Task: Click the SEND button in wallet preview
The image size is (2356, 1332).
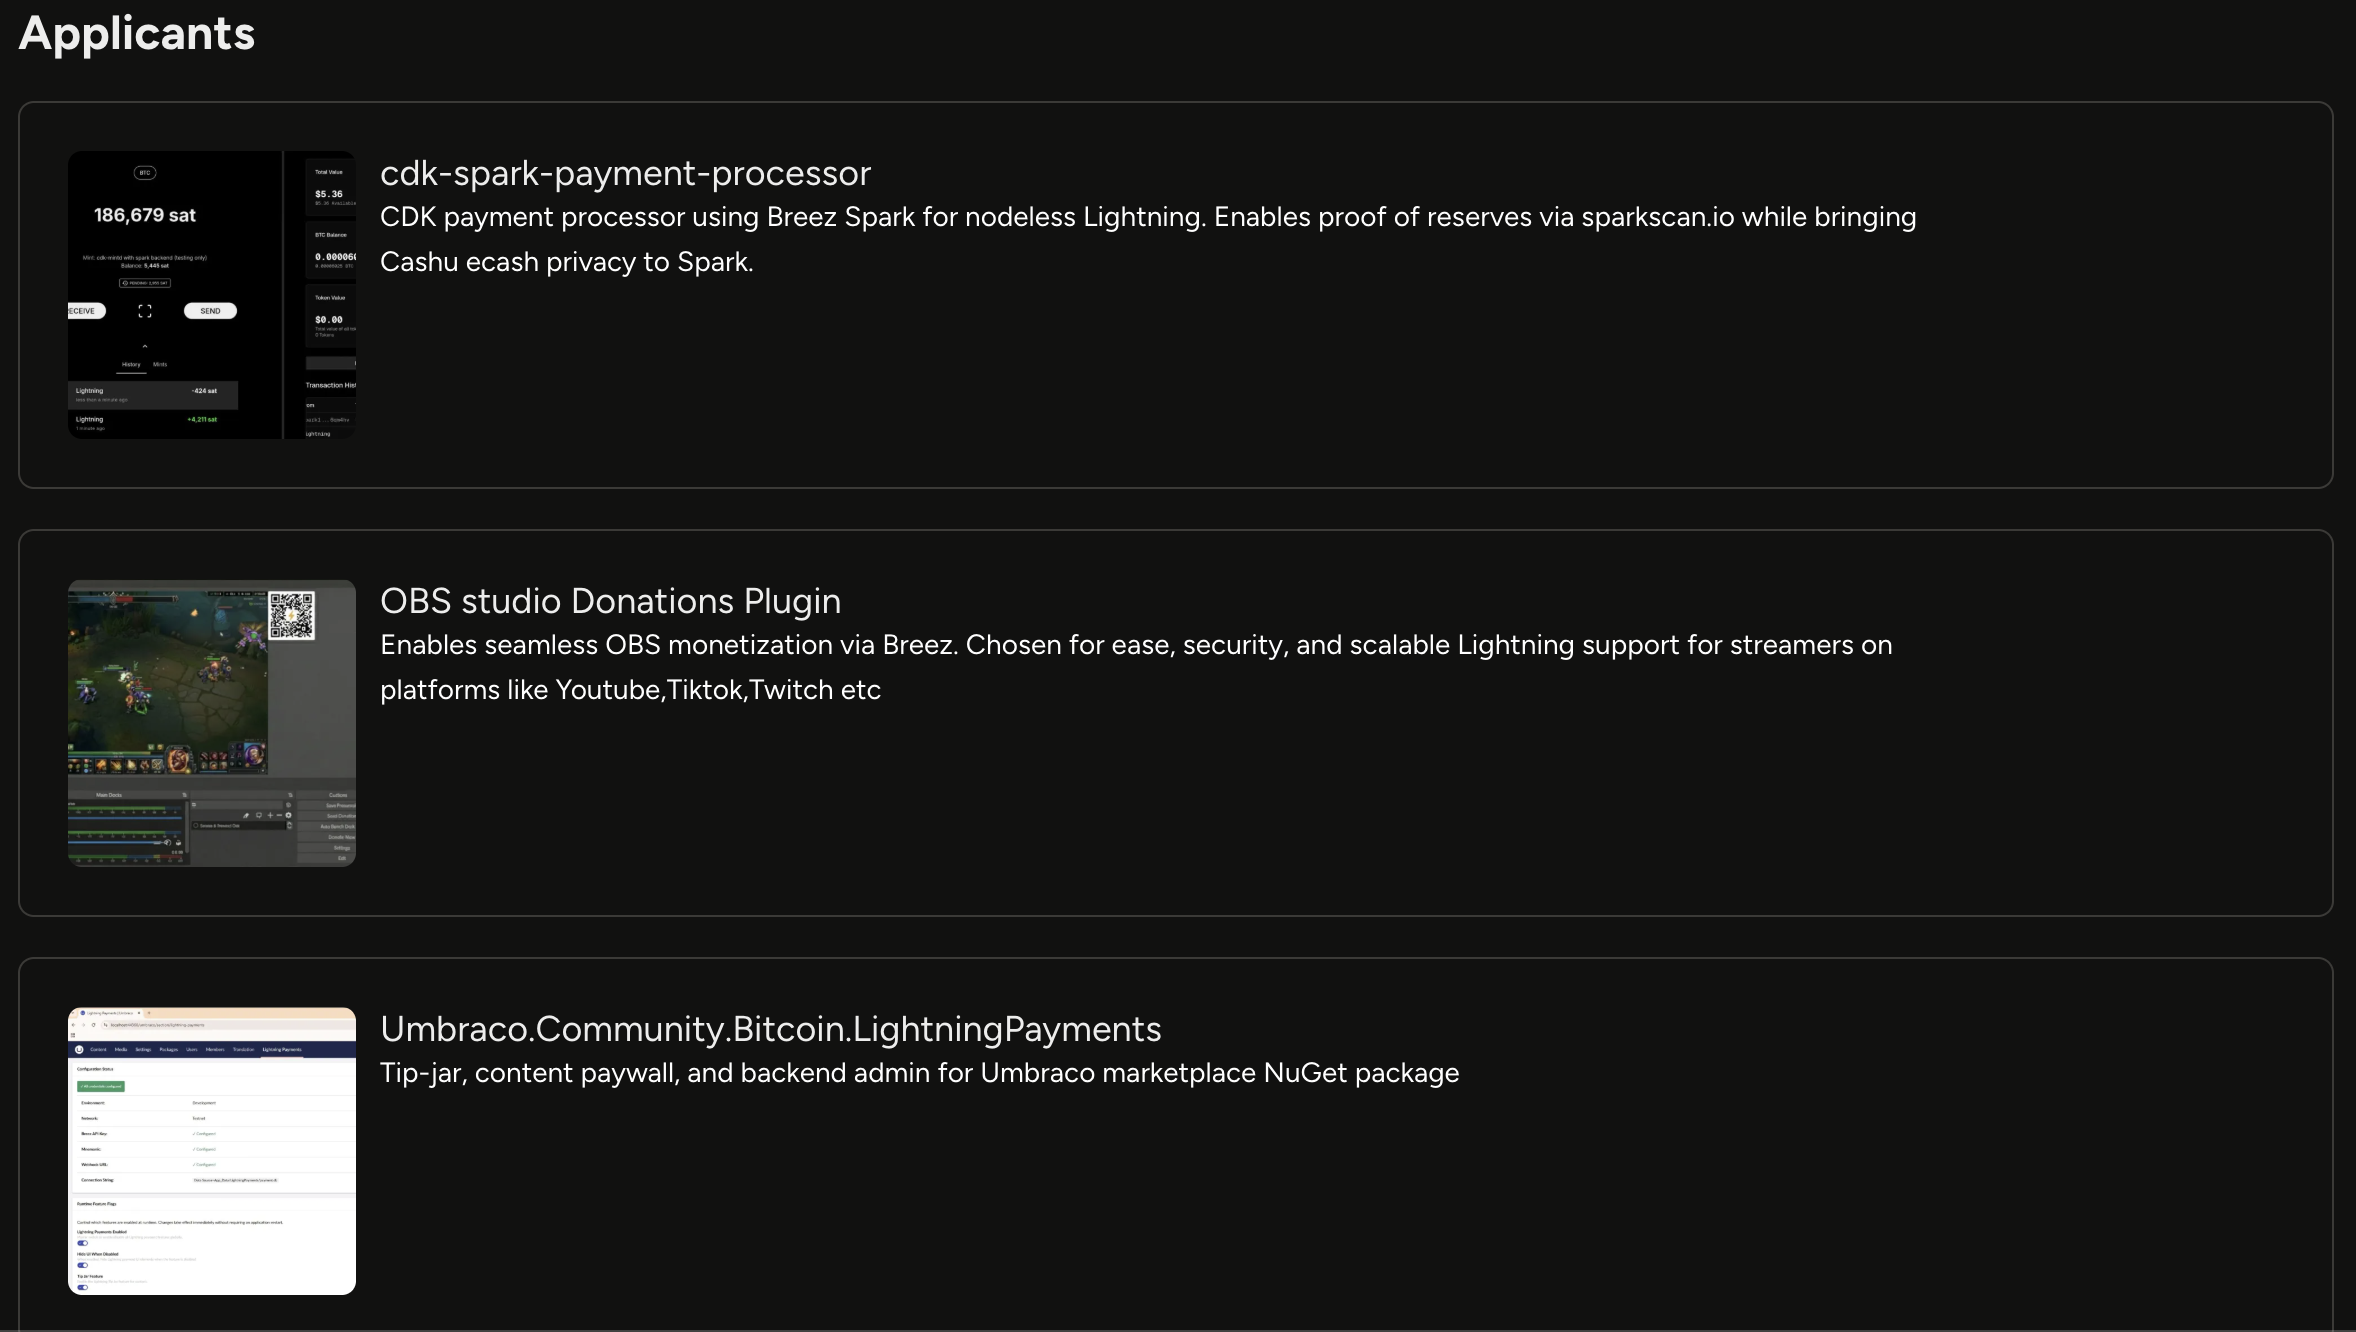Action: point(210,311)
